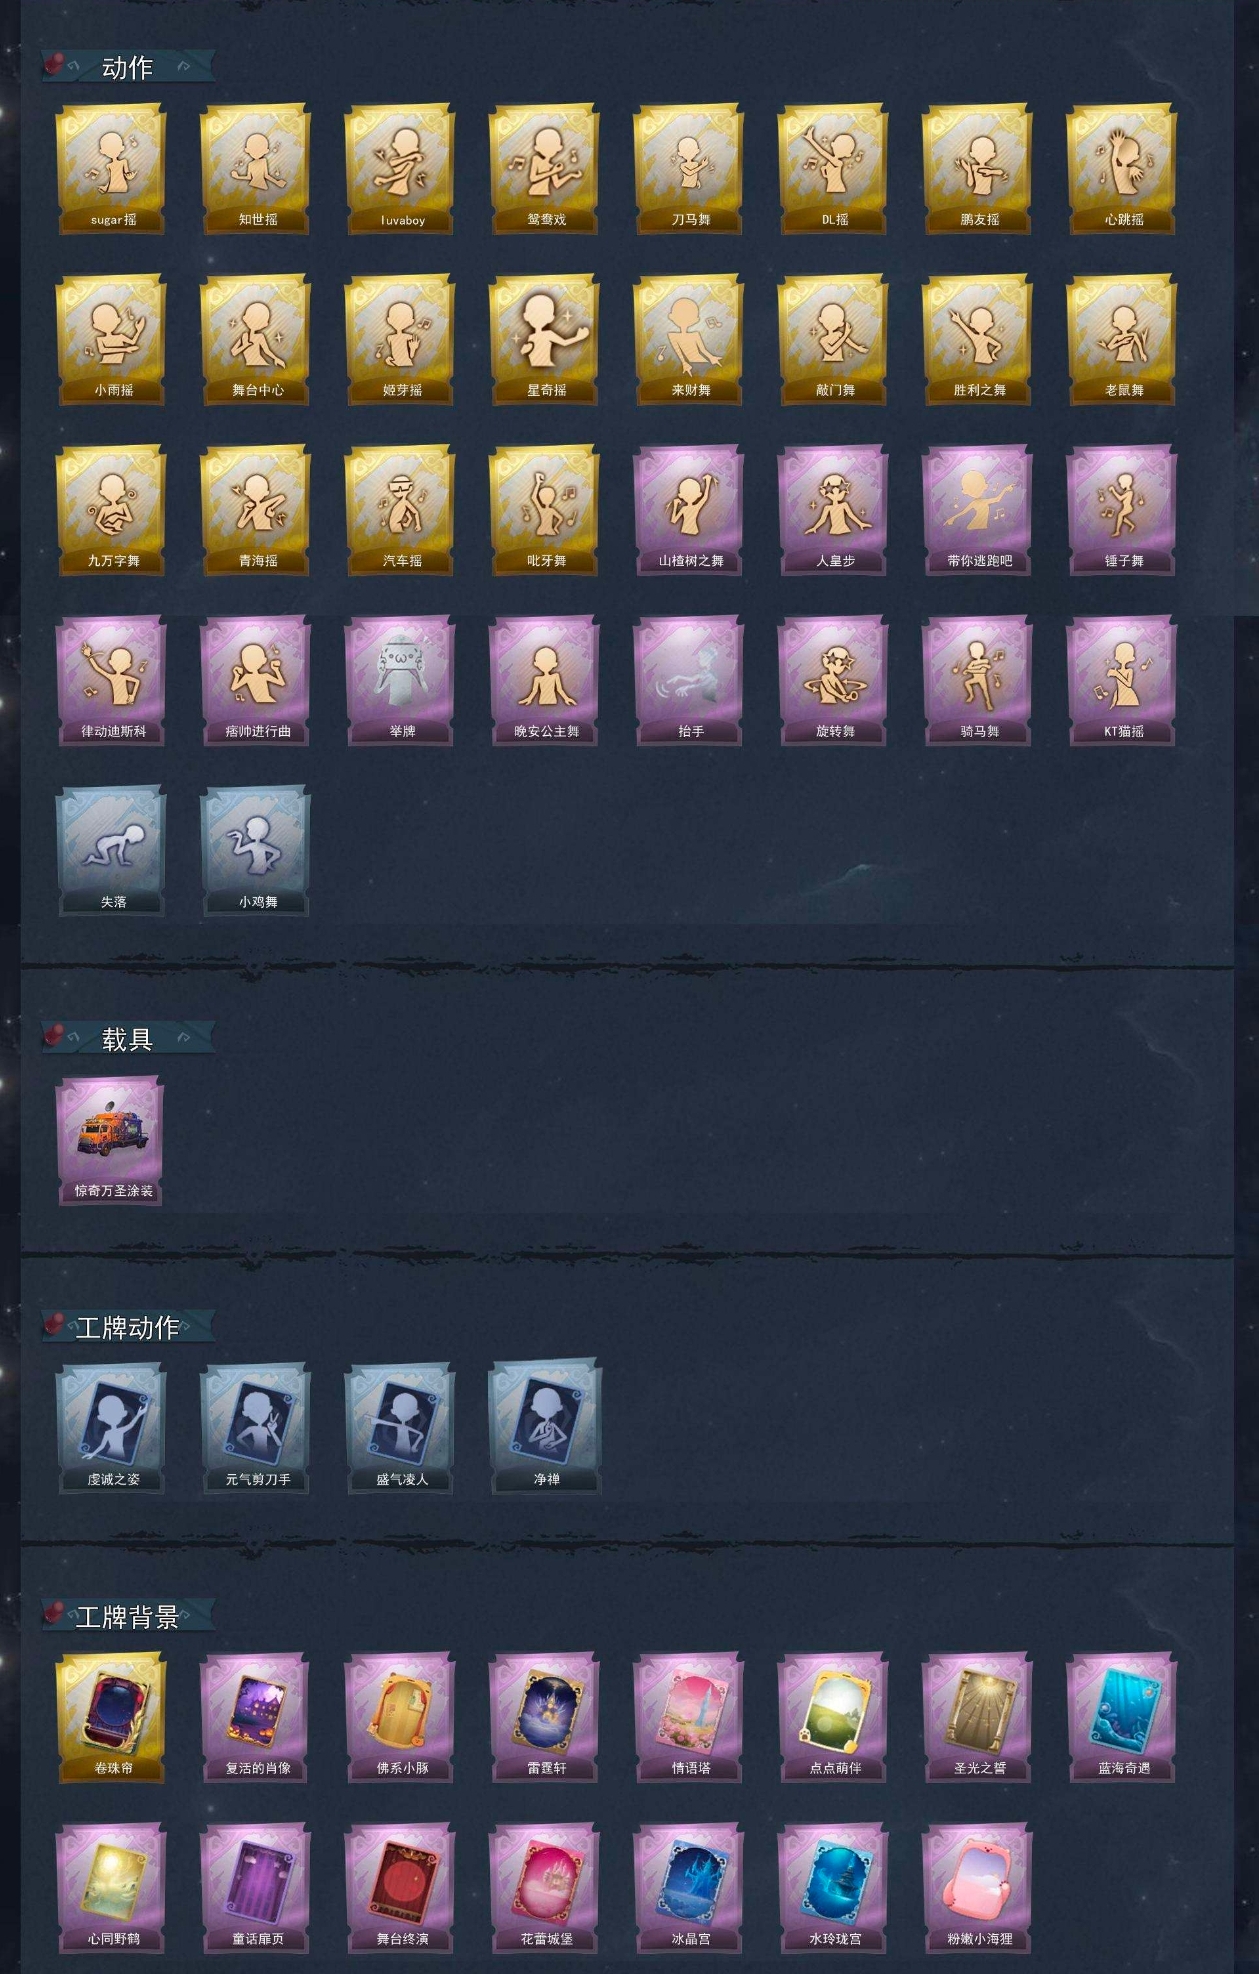Select the 举牌 action icon
Viewport: 1259px width, 1974px height.
coord(400,681)
